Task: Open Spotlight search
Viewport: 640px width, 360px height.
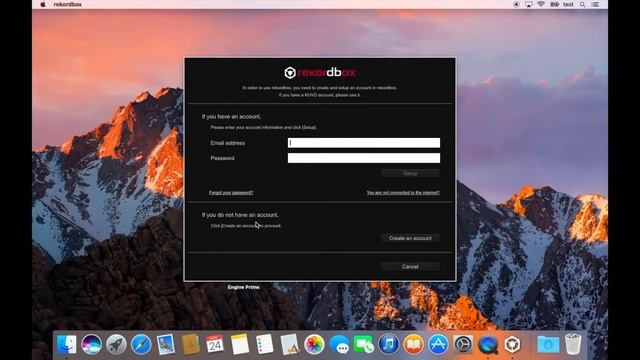Action: pos(582,4)
